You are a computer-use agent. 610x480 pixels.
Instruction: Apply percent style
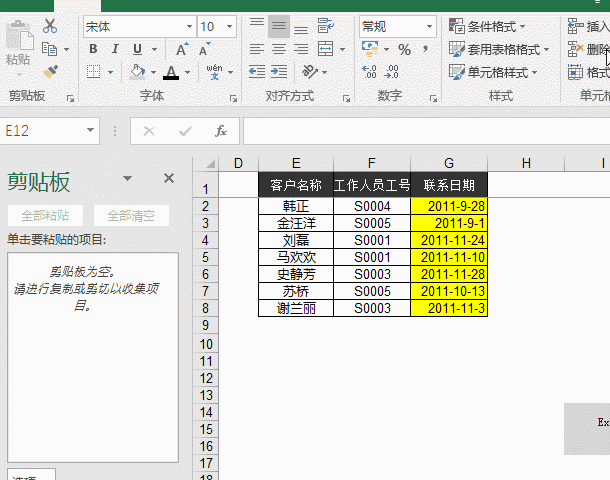(405, 49)
